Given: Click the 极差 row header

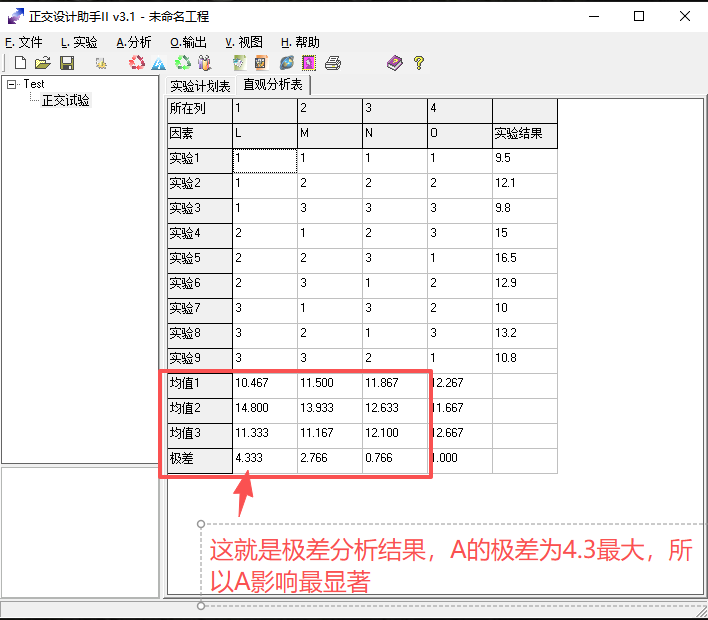Looking at the screenshot, I should pyautogui.click(x=200, y=460).
